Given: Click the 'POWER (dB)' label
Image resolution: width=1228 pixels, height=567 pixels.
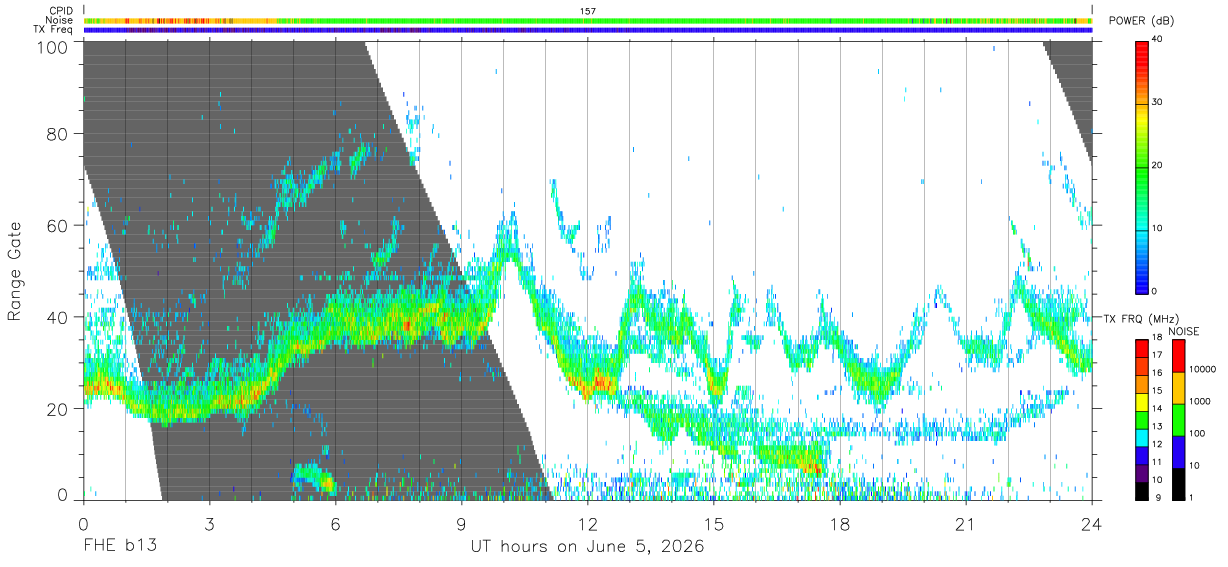Looking at the screenshot, I should (x=1142, y=20).
